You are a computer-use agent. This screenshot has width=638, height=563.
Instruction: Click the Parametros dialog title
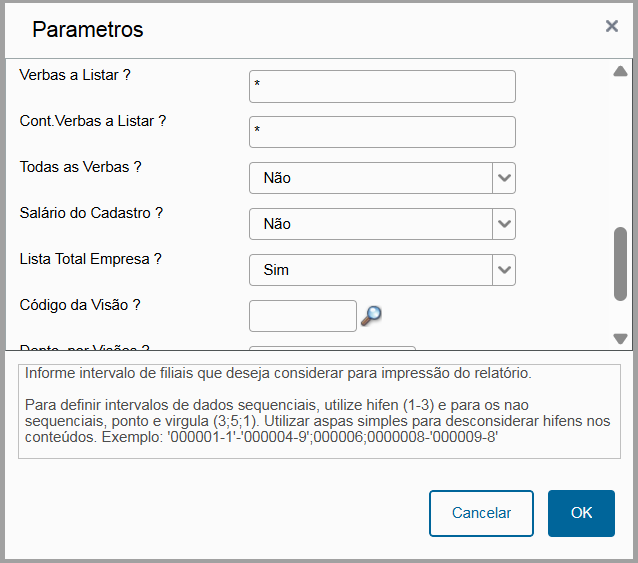point(87,29)
